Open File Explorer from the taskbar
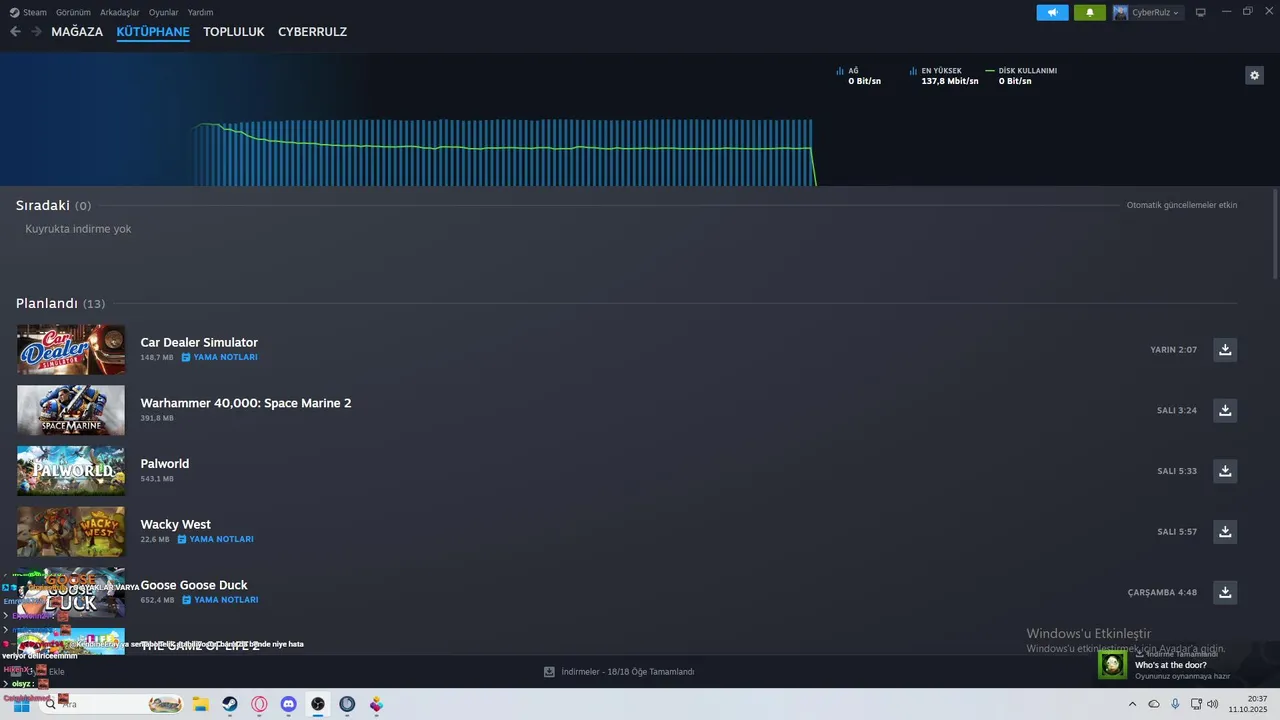The height and width of the screenshot is (720, 1280). (200, 704)
